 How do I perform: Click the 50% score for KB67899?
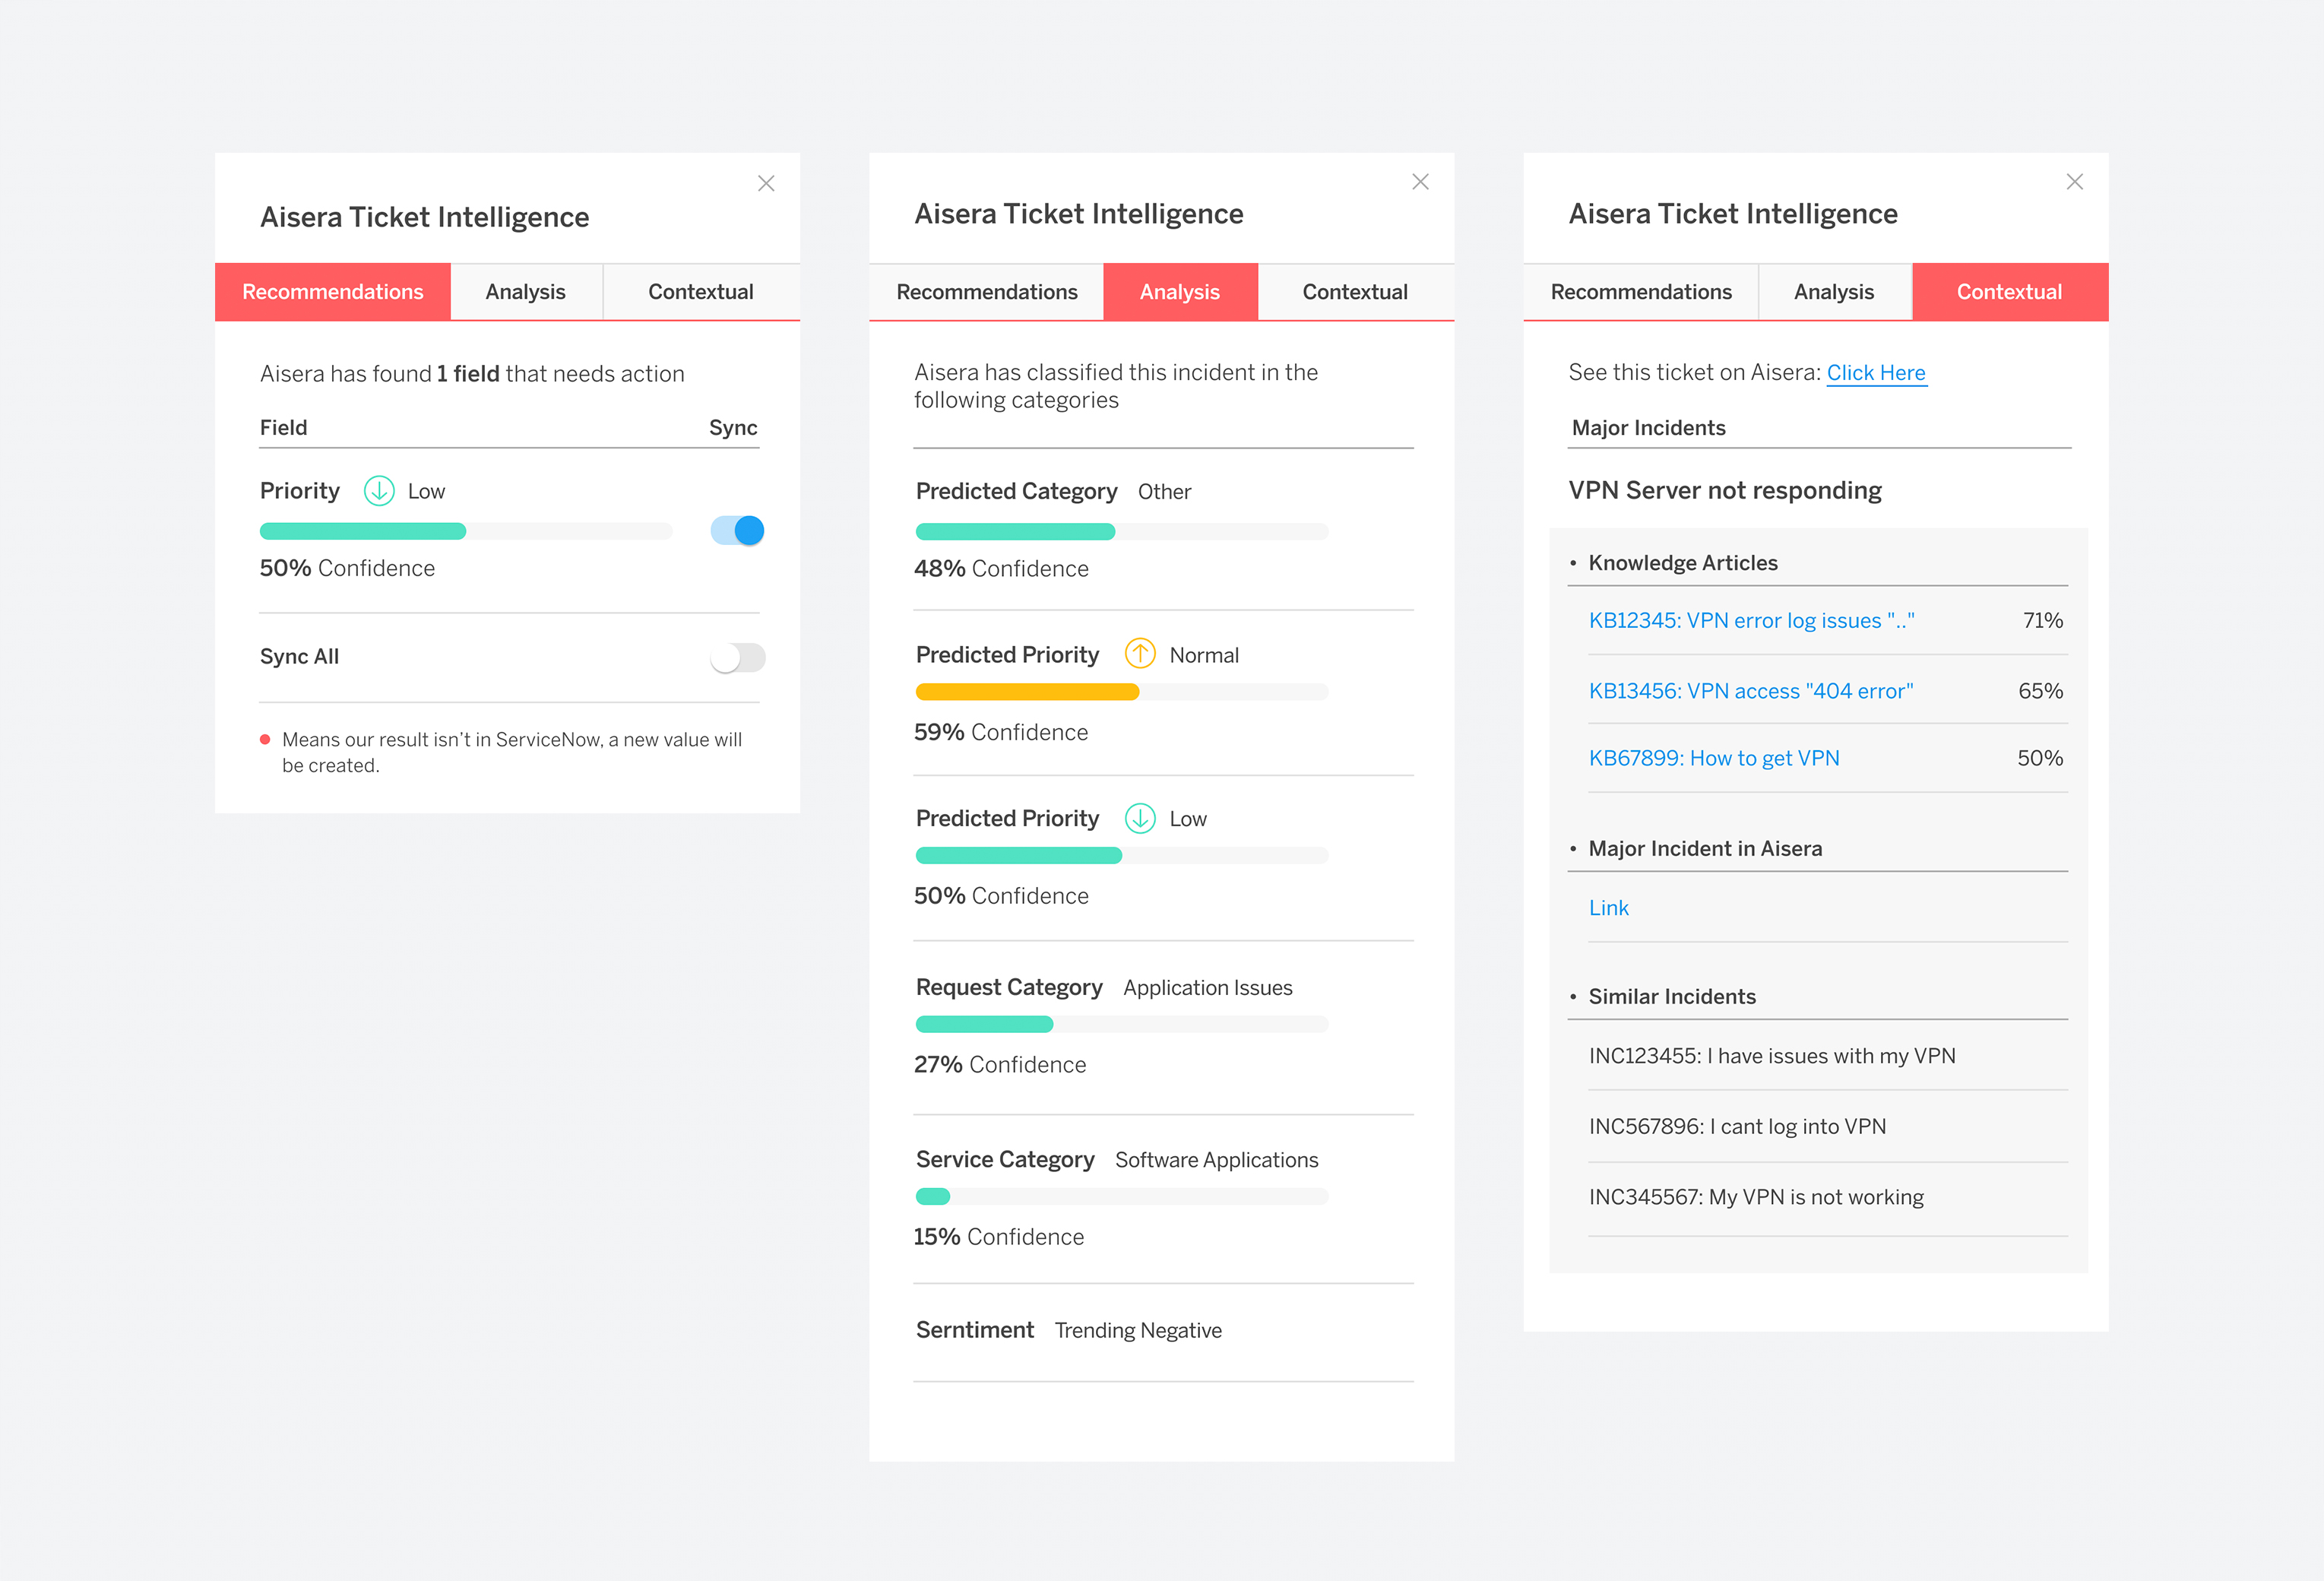pos(2040,758)
